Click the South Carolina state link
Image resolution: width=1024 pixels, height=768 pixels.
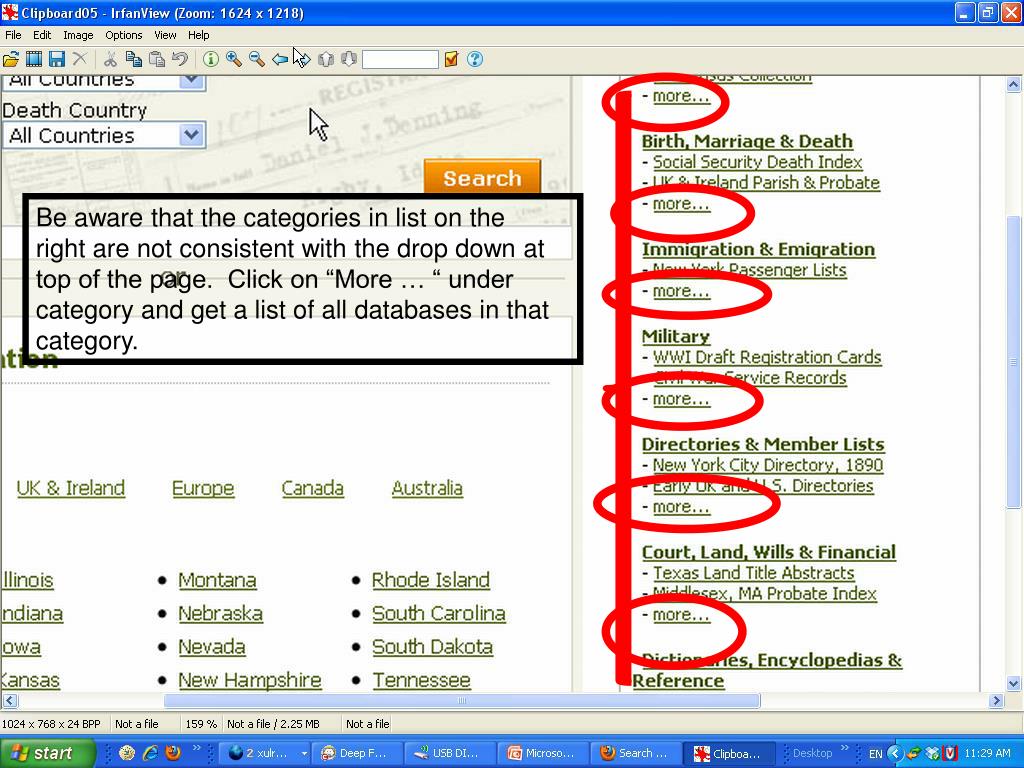click(439, 613)
